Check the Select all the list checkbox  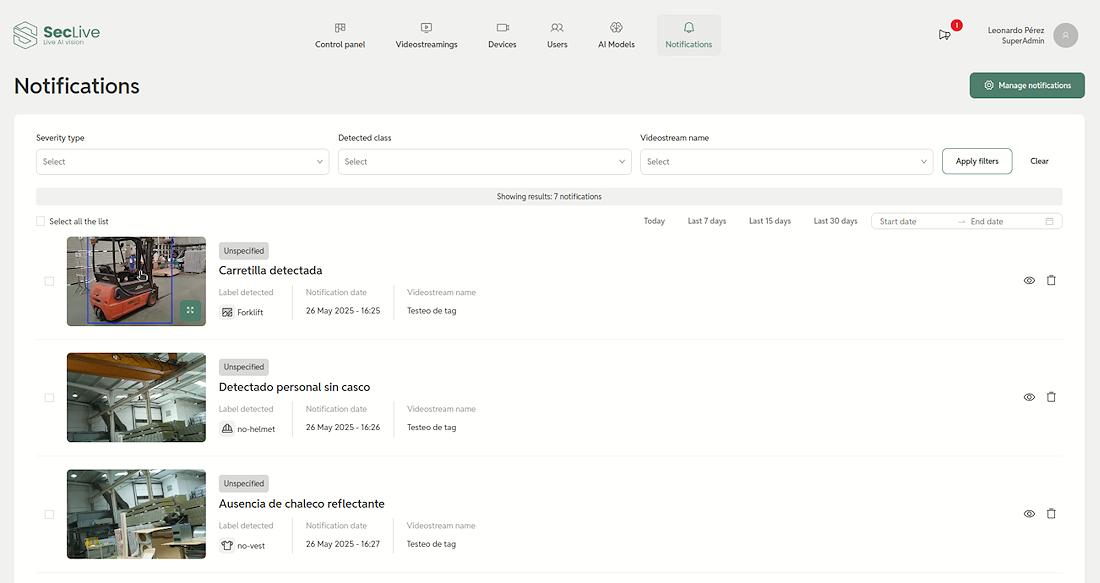[x=41, y=221]
